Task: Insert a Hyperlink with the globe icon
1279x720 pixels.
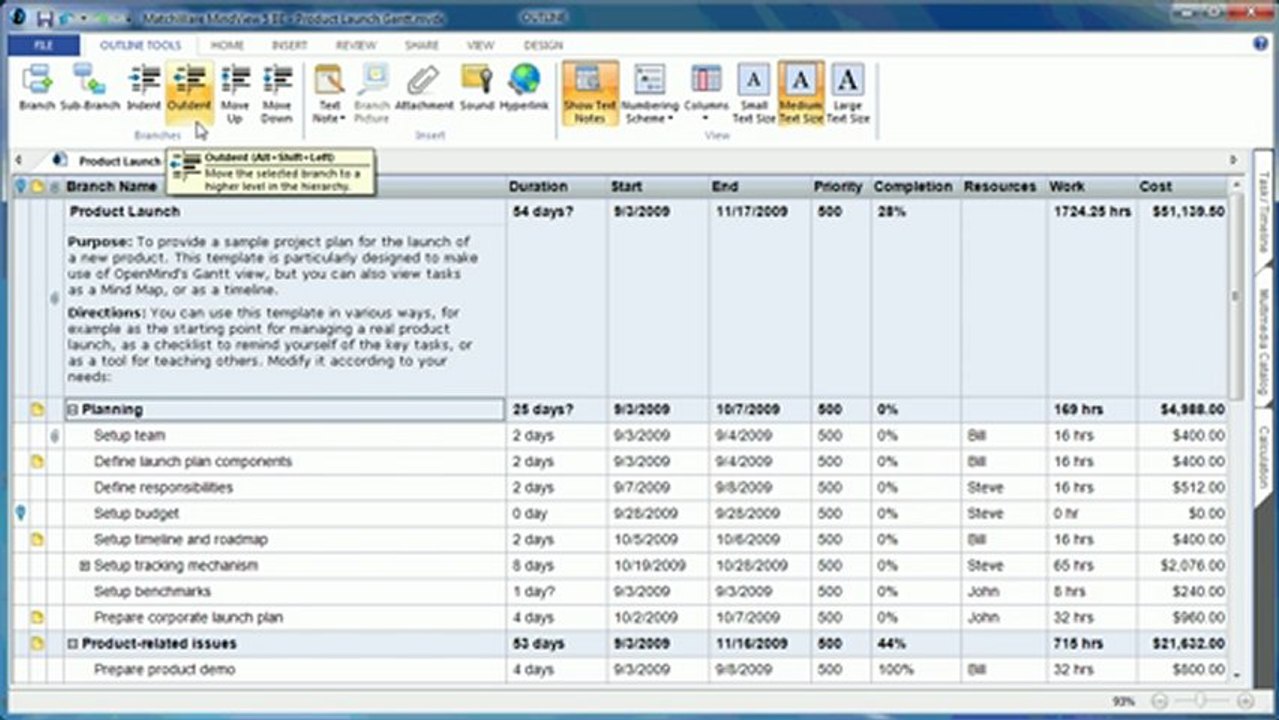Action: [x=524, y=88]
